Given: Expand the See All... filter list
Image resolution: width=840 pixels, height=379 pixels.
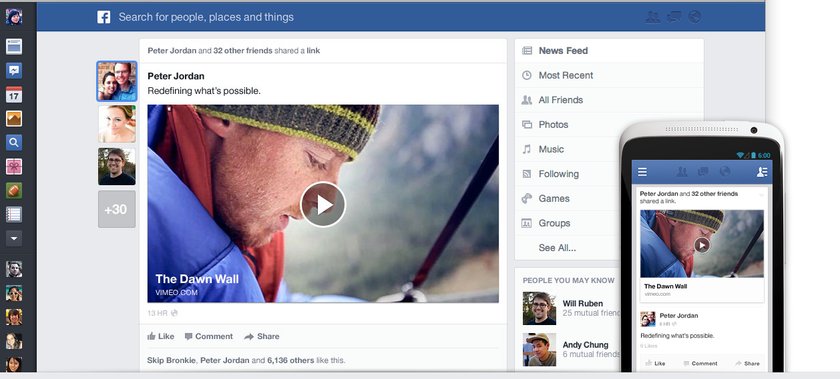Looking at the screenshot, I should coord(557,248).
